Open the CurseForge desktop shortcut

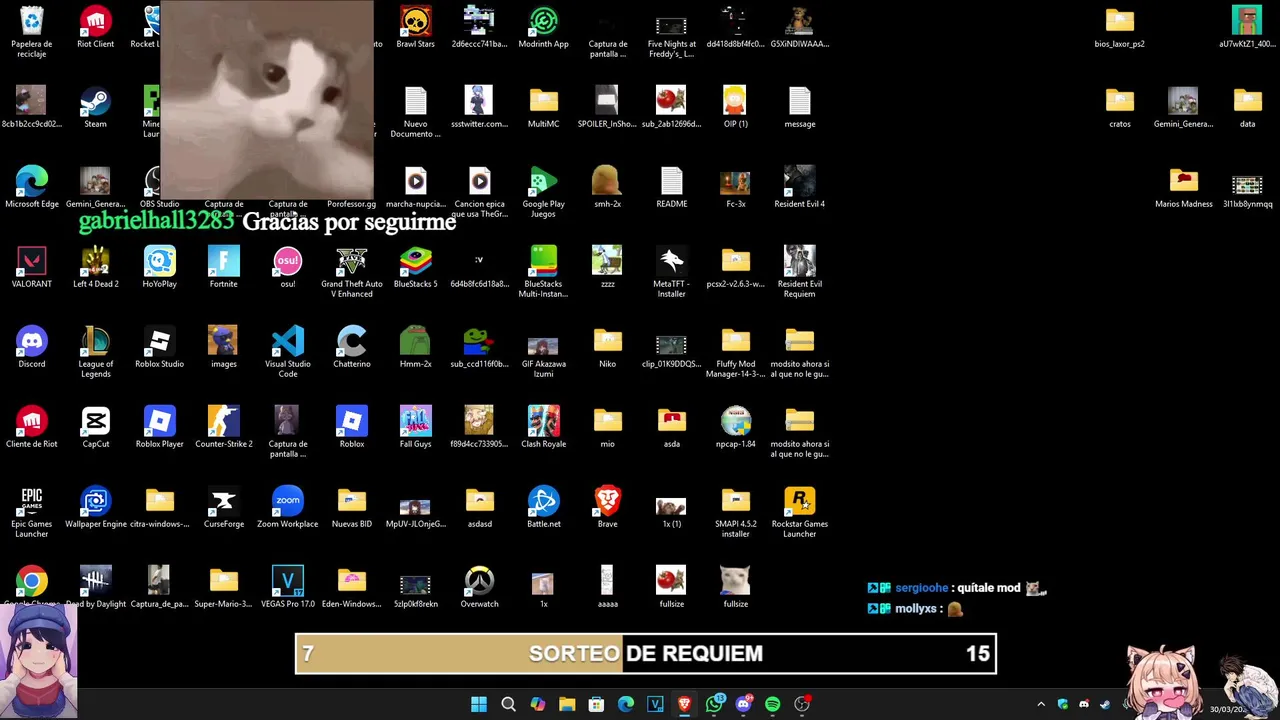(x=224, y=507)
